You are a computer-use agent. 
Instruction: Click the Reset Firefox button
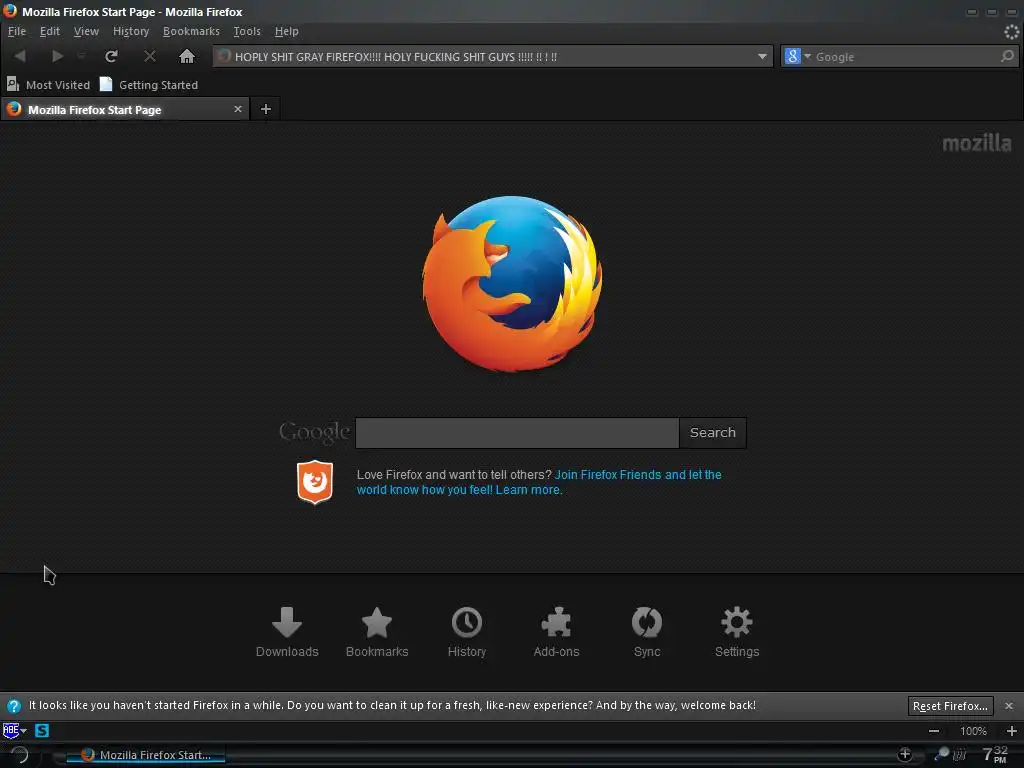coord(950,706)
